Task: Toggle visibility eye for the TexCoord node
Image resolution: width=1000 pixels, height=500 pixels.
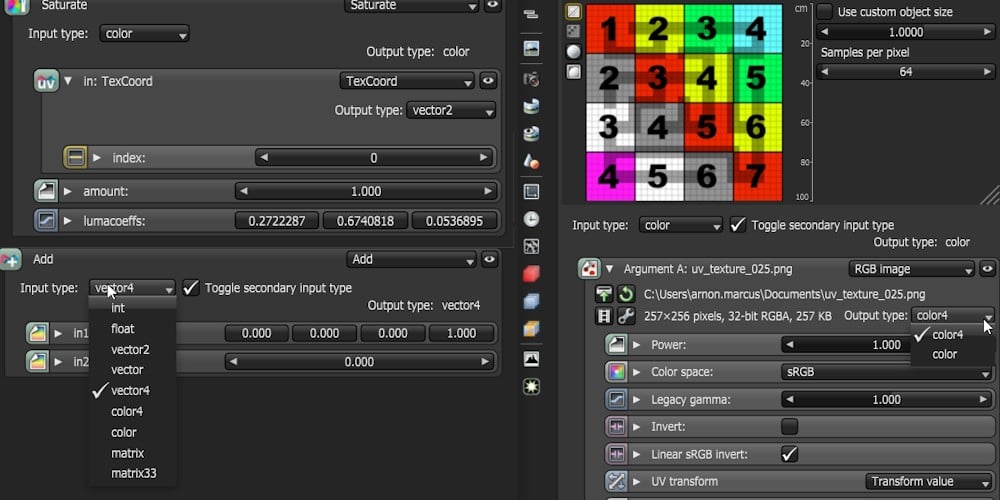Action: coord(488,81)
